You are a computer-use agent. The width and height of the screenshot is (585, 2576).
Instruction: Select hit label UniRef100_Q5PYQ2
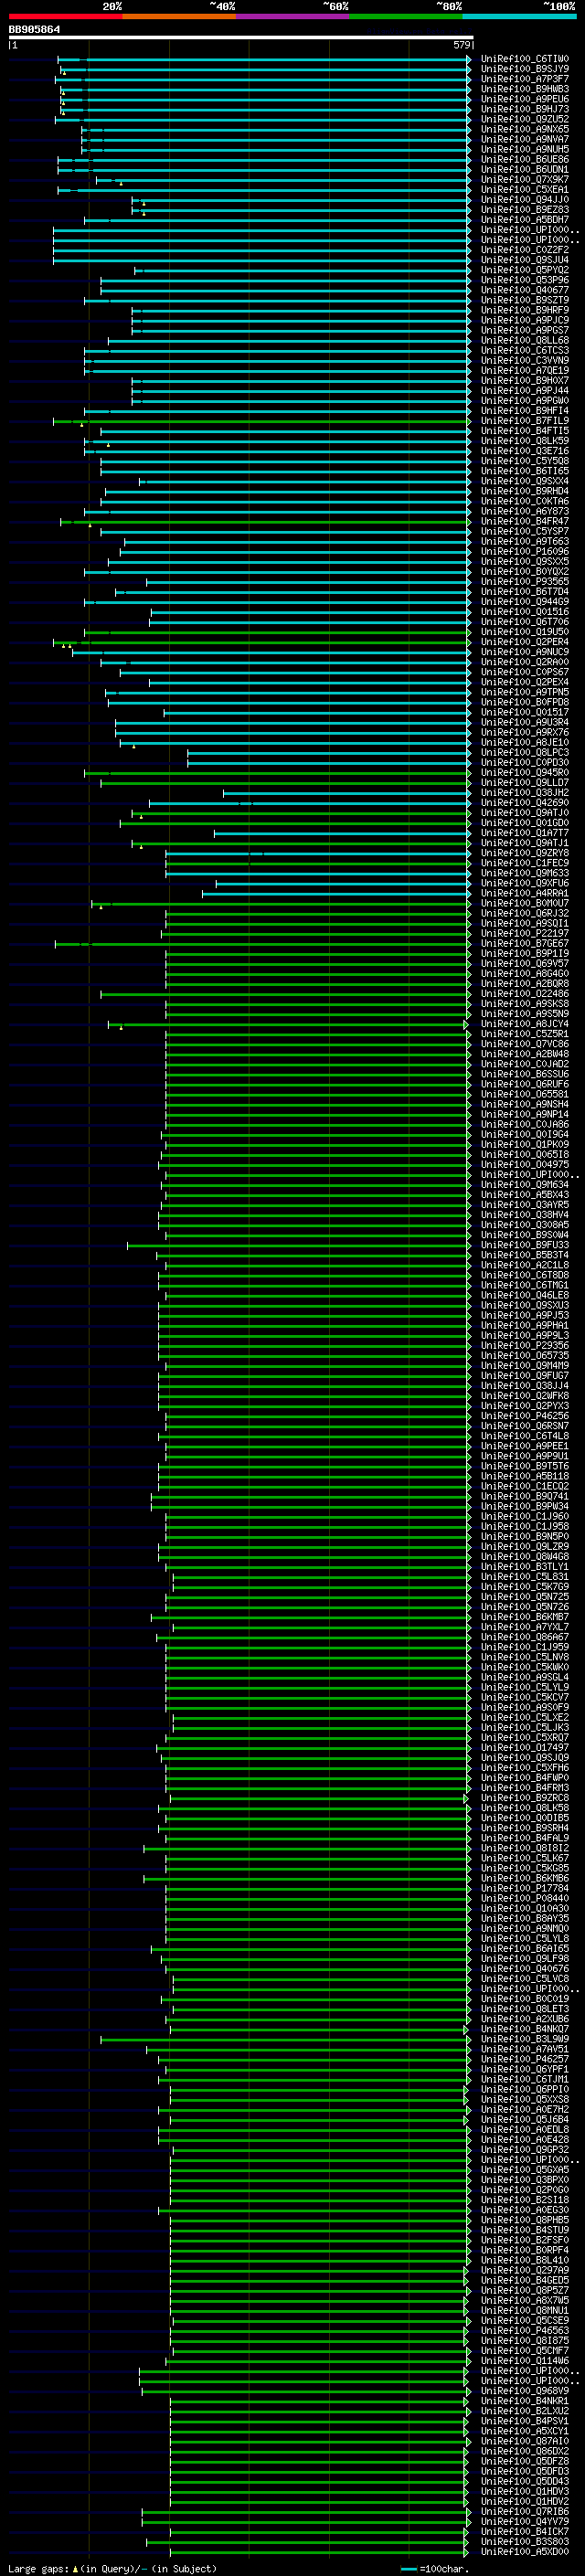(x=525, y=270)
